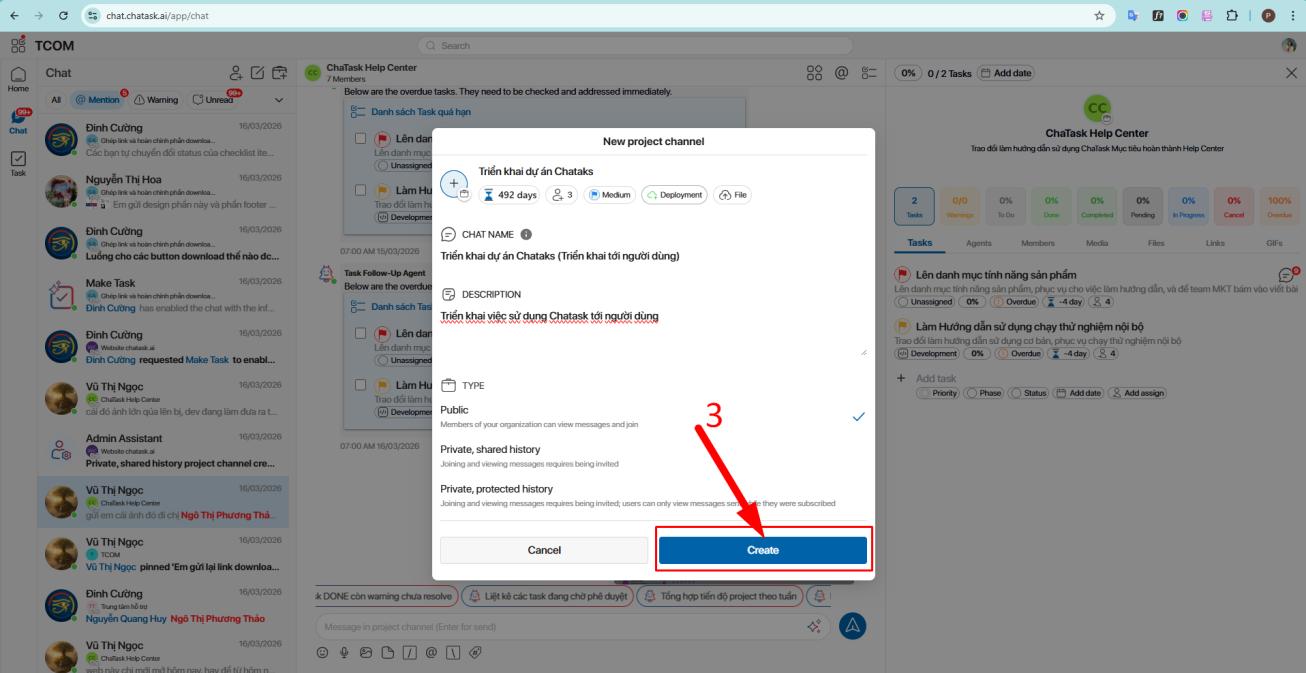Switch to the Files tab
The width and height of the screenshot is (1306, 673).
coord(1156,243)
